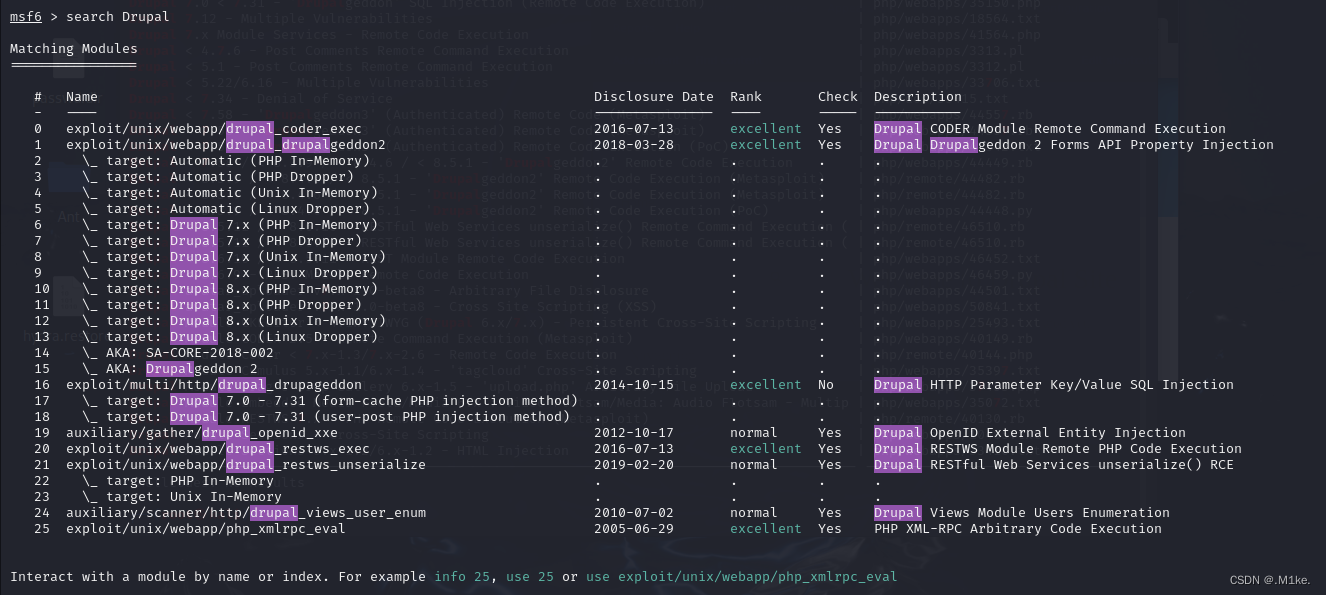Screen dimensions: 1326x595
Task: Click the 'AKA: SA-CORE-2018-002' row
Action: click(x=178, y=353)
